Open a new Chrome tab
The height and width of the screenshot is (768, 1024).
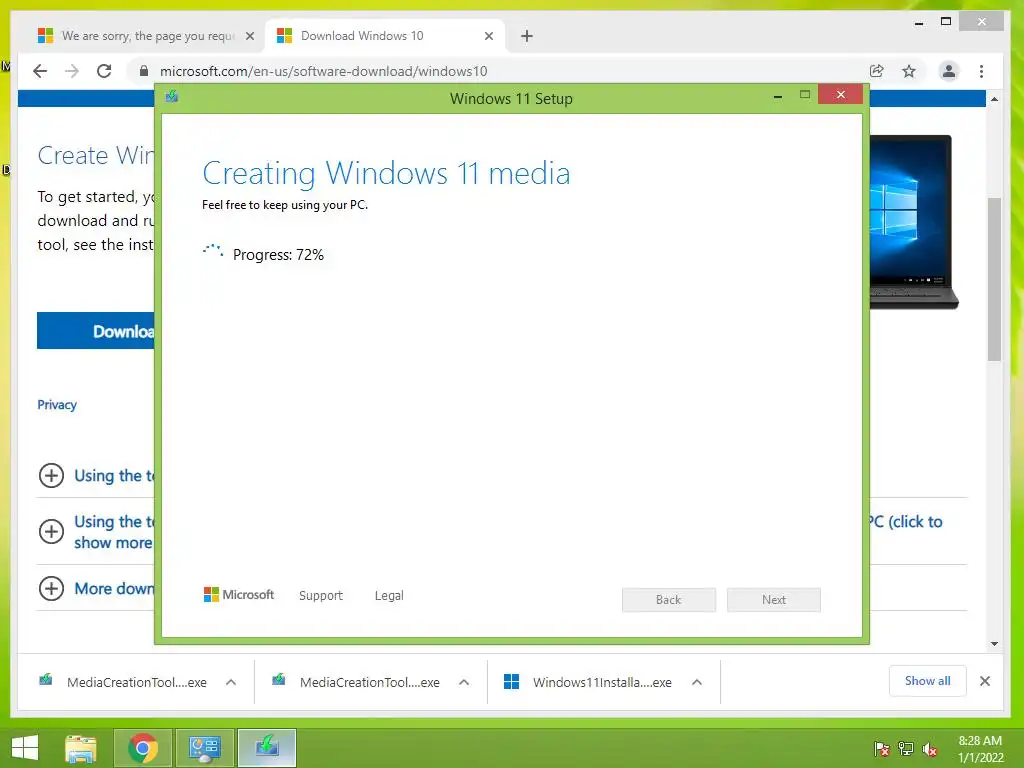coord(527,36)
